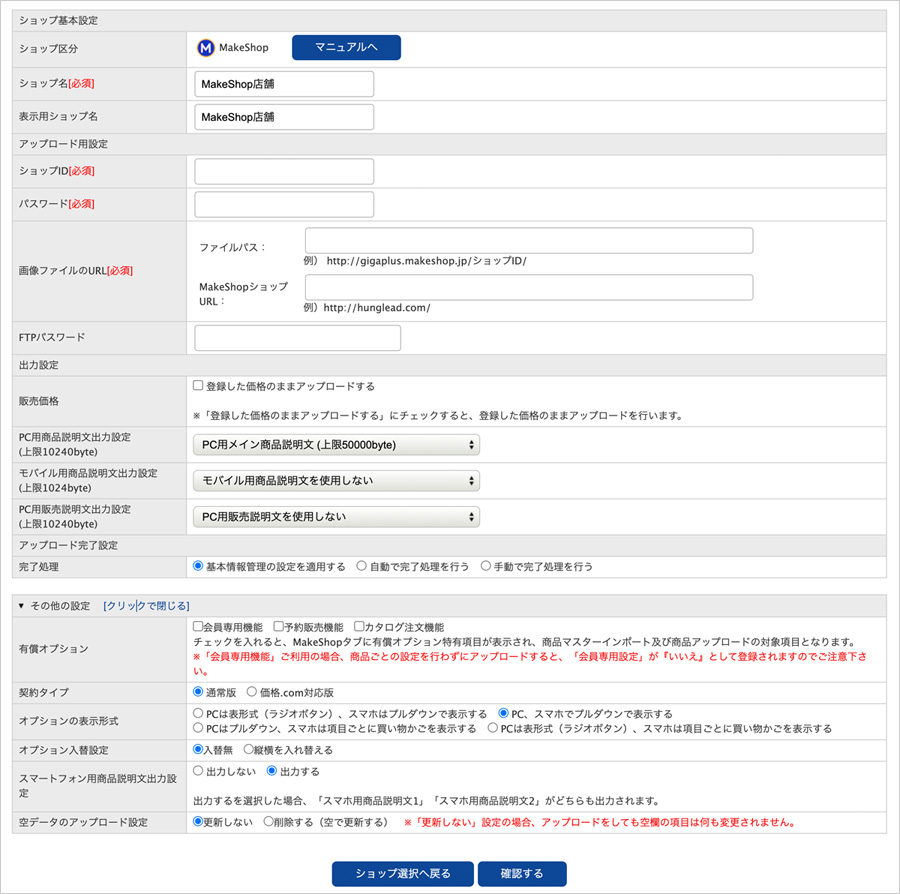Viewport: 900px width, 894px height.
Task: Select 出力する radio button
Action: pyautogui.click(x=272, y=771)
